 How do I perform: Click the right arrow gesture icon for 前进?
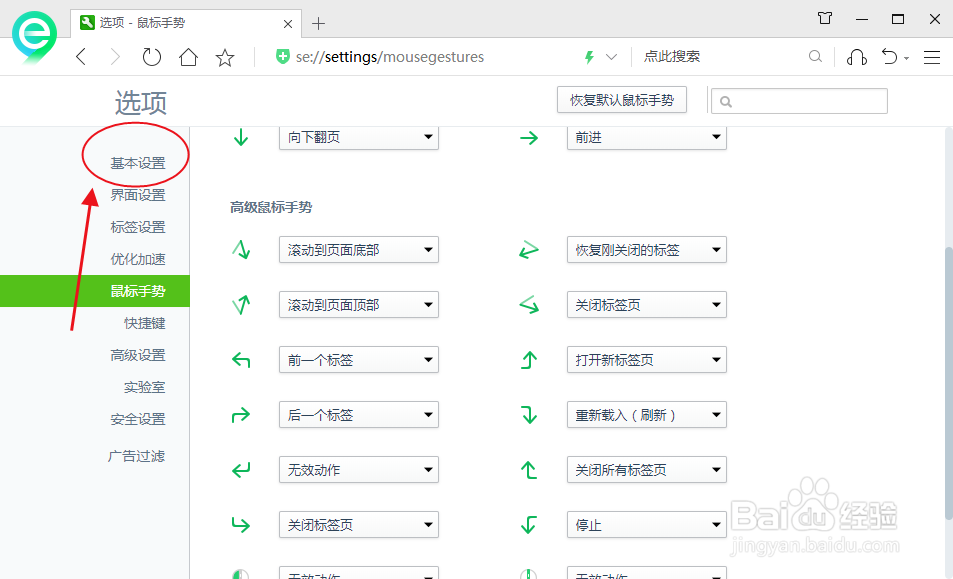coord(529,138)
